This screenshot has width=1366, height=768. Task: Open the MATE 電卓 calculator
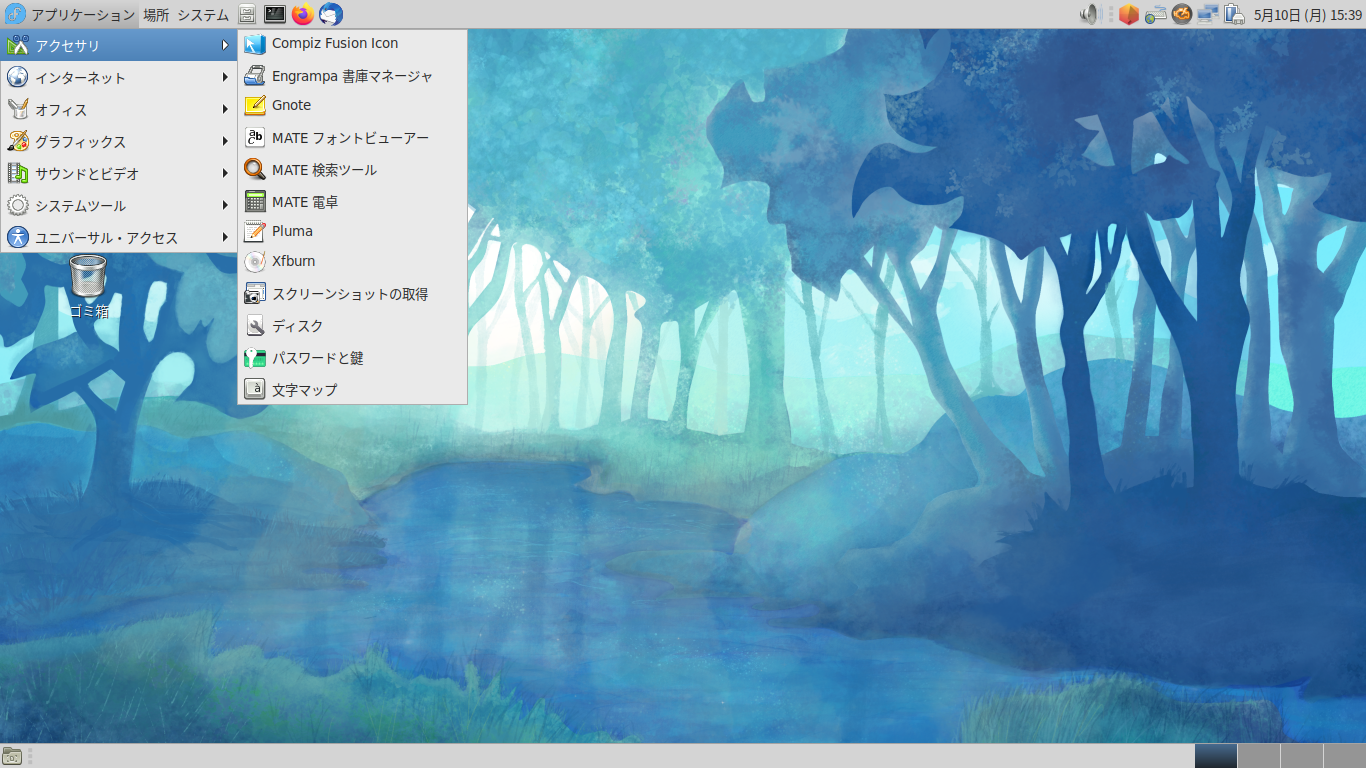coord(352,202)
